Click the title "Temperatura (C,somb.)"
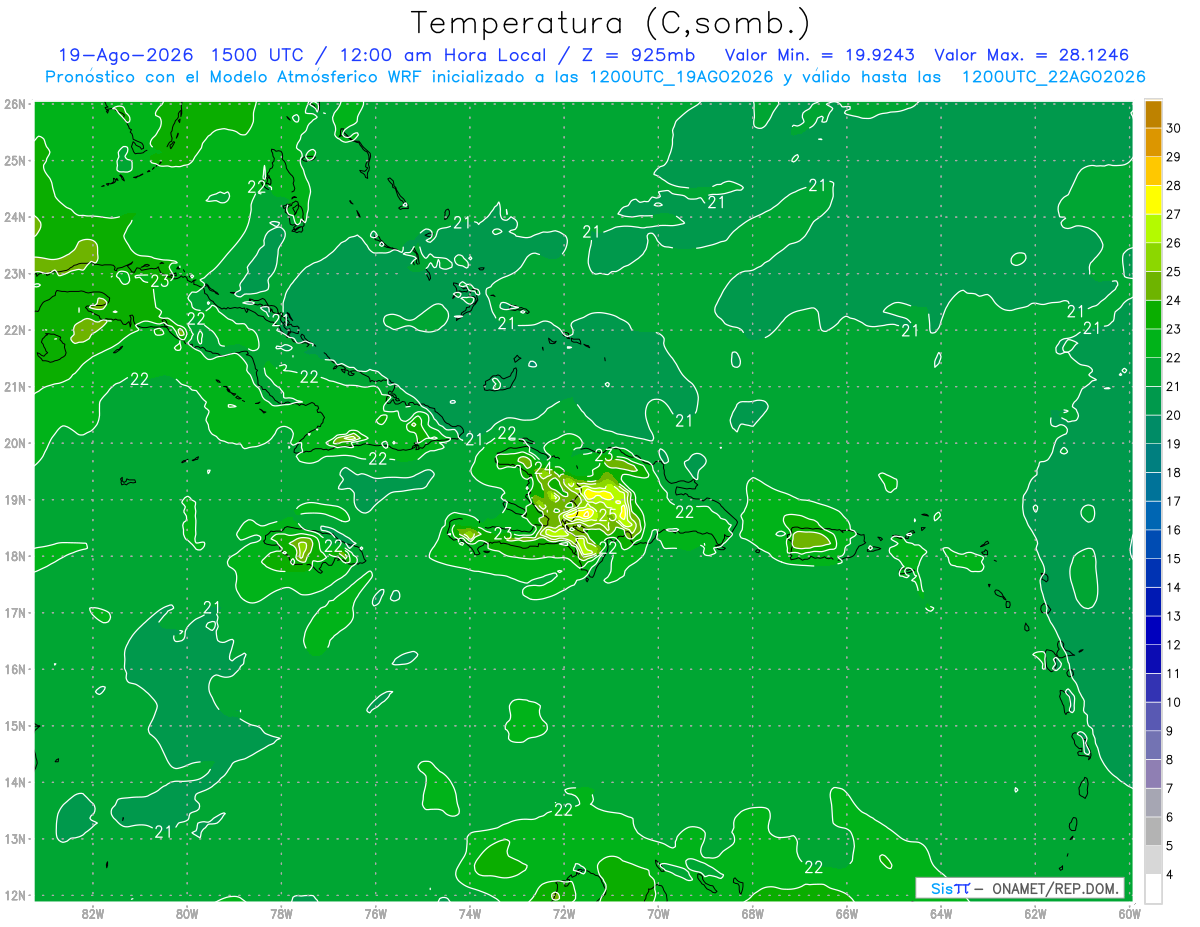Image resolution: width=1200 pixels, height=927 pixels. [x=611, y=24]
